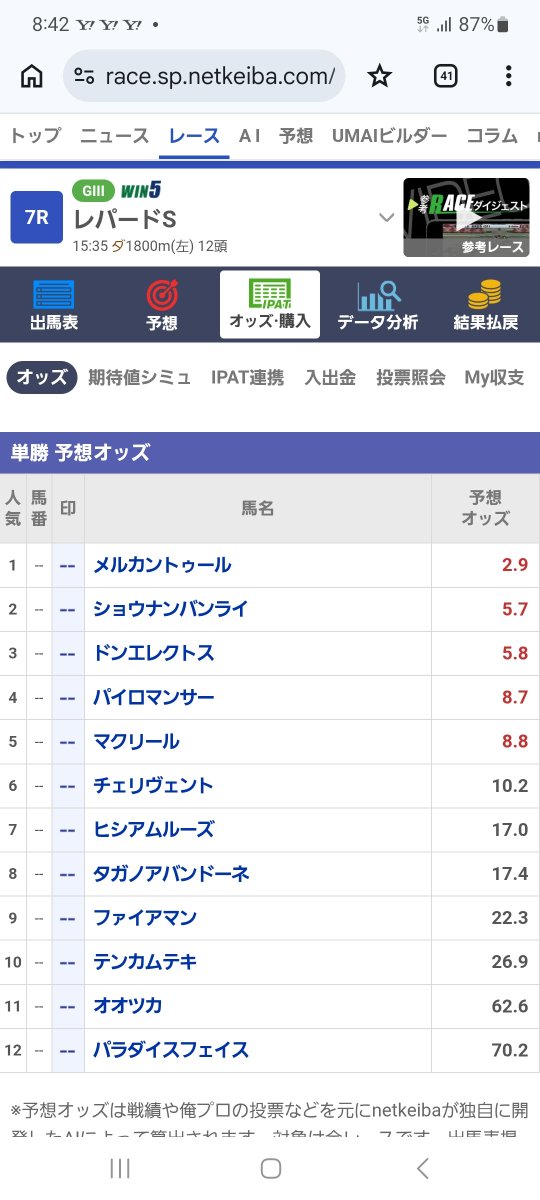Screen dimensions: 540x1200
Task: Open the 7R race number selector
Action: tap(37, 217)
